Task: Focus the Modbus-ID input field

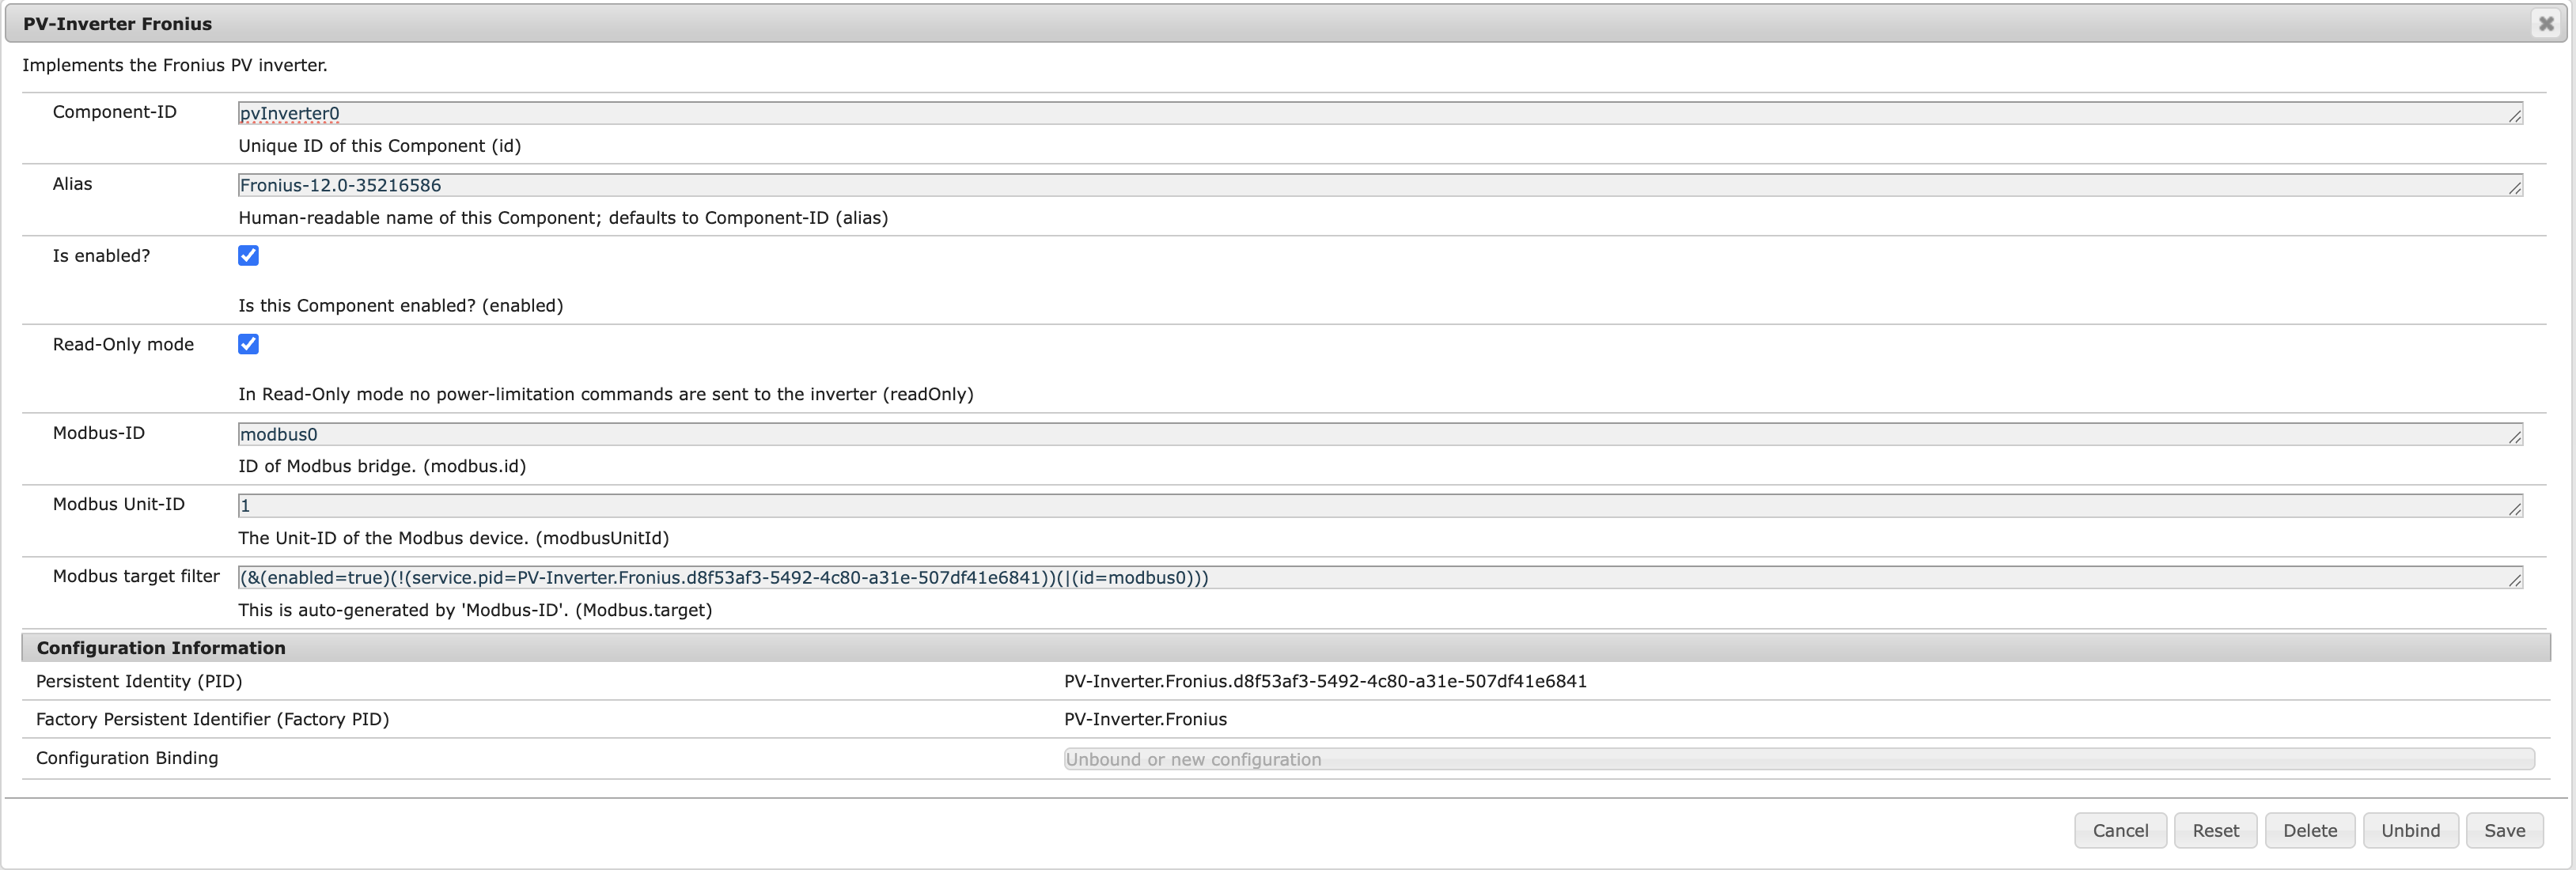Action: point(1378,434)
